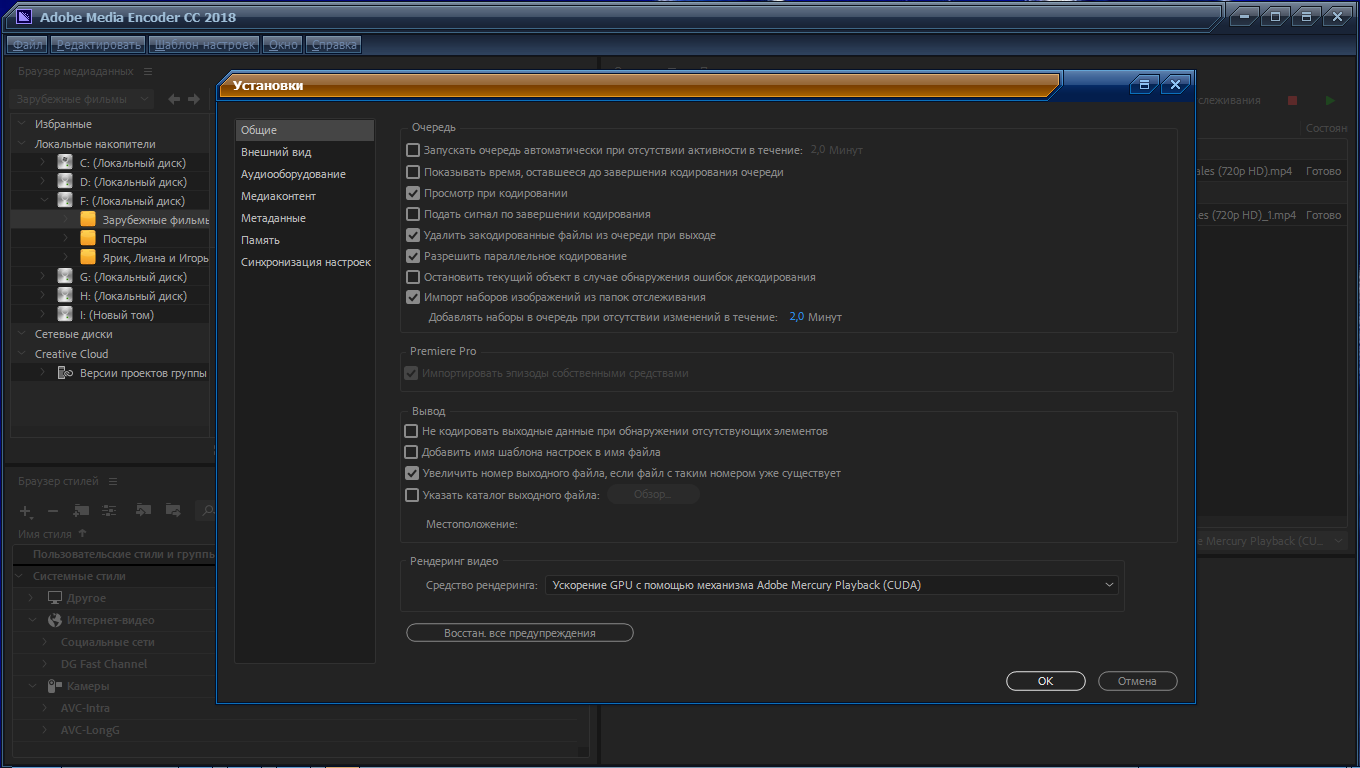
Task: Click the Зарубежные фильмы folder icon
Action: click(88, 220)
